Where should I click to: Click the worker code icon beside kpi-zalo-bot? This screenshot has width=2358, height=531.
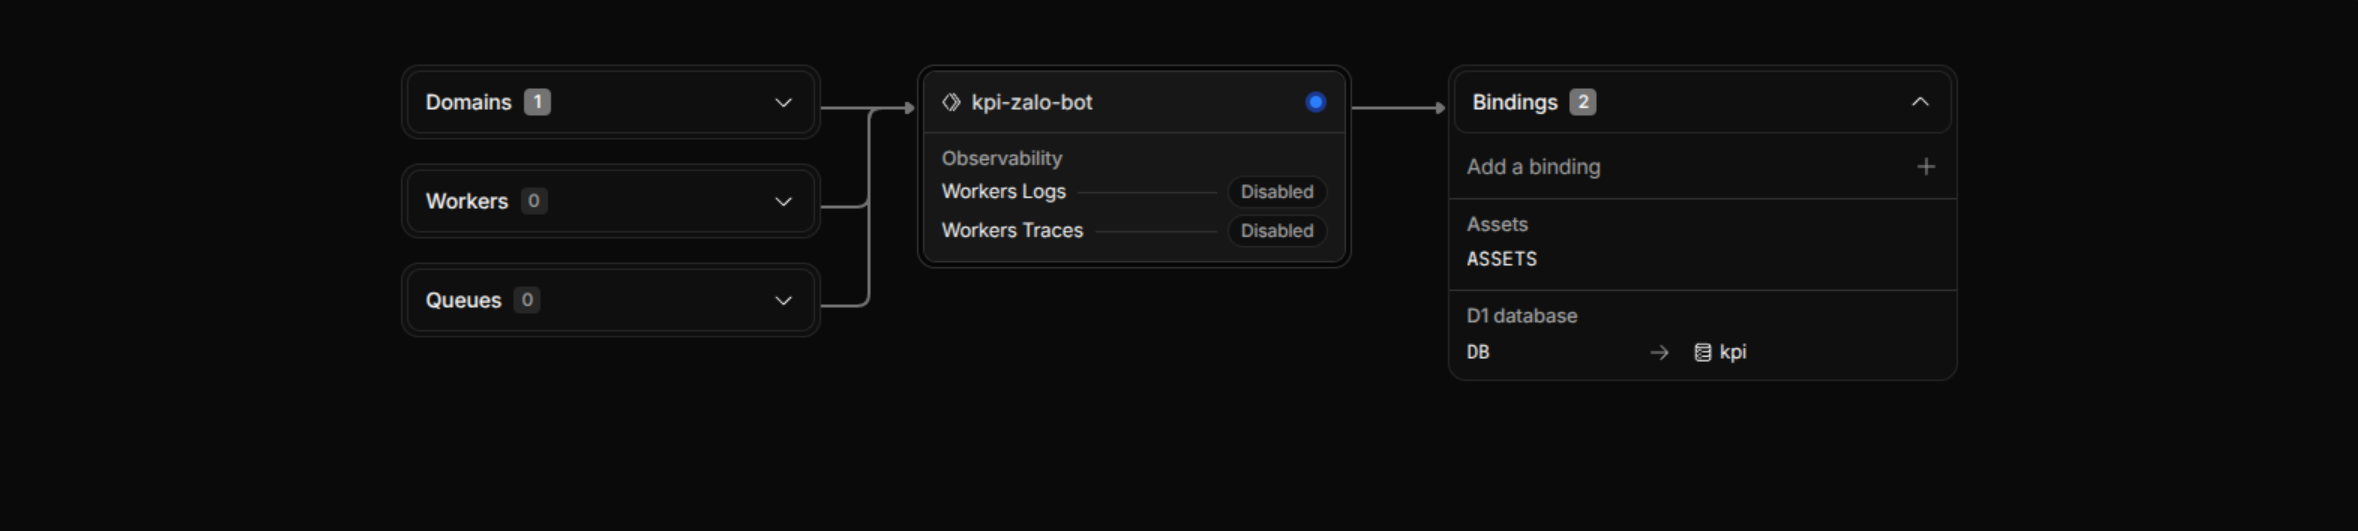(x=951, y=102)
